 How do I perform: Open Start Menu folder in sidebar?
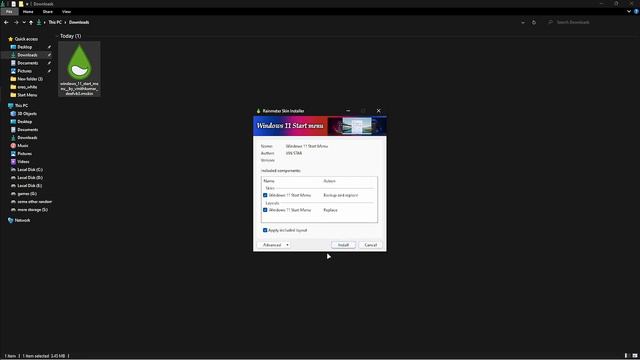tap(27, 95)
